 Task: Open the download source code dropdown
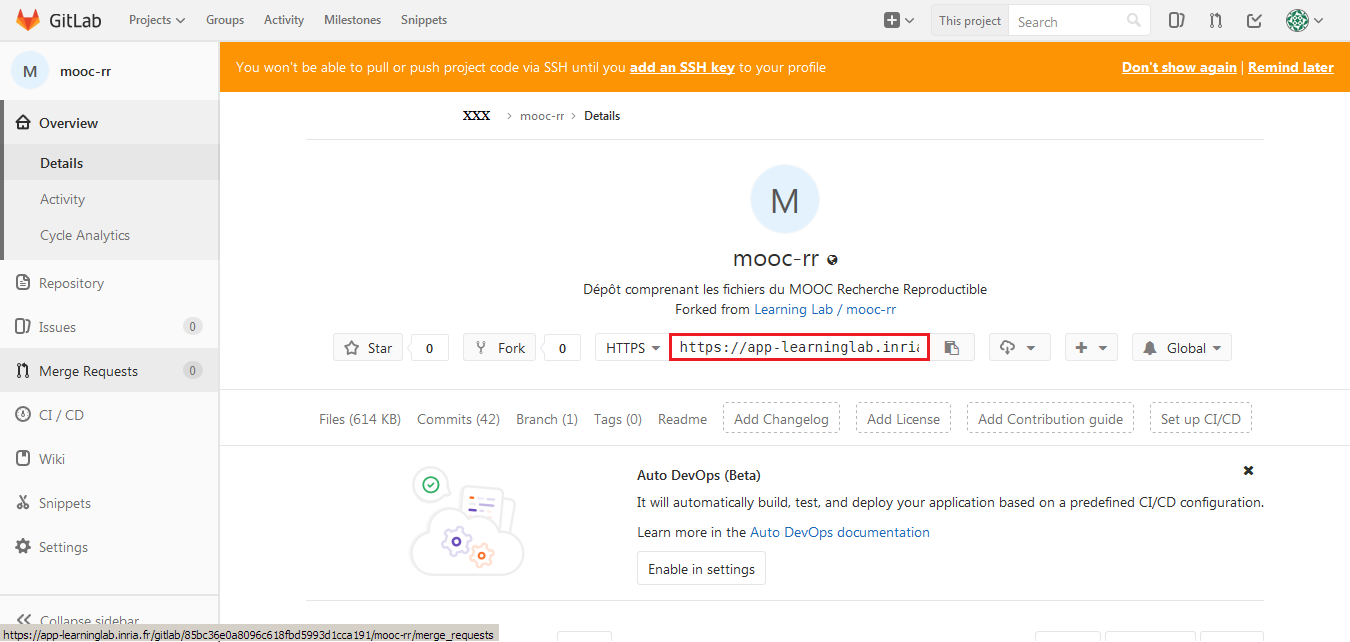pos(1019,348)
